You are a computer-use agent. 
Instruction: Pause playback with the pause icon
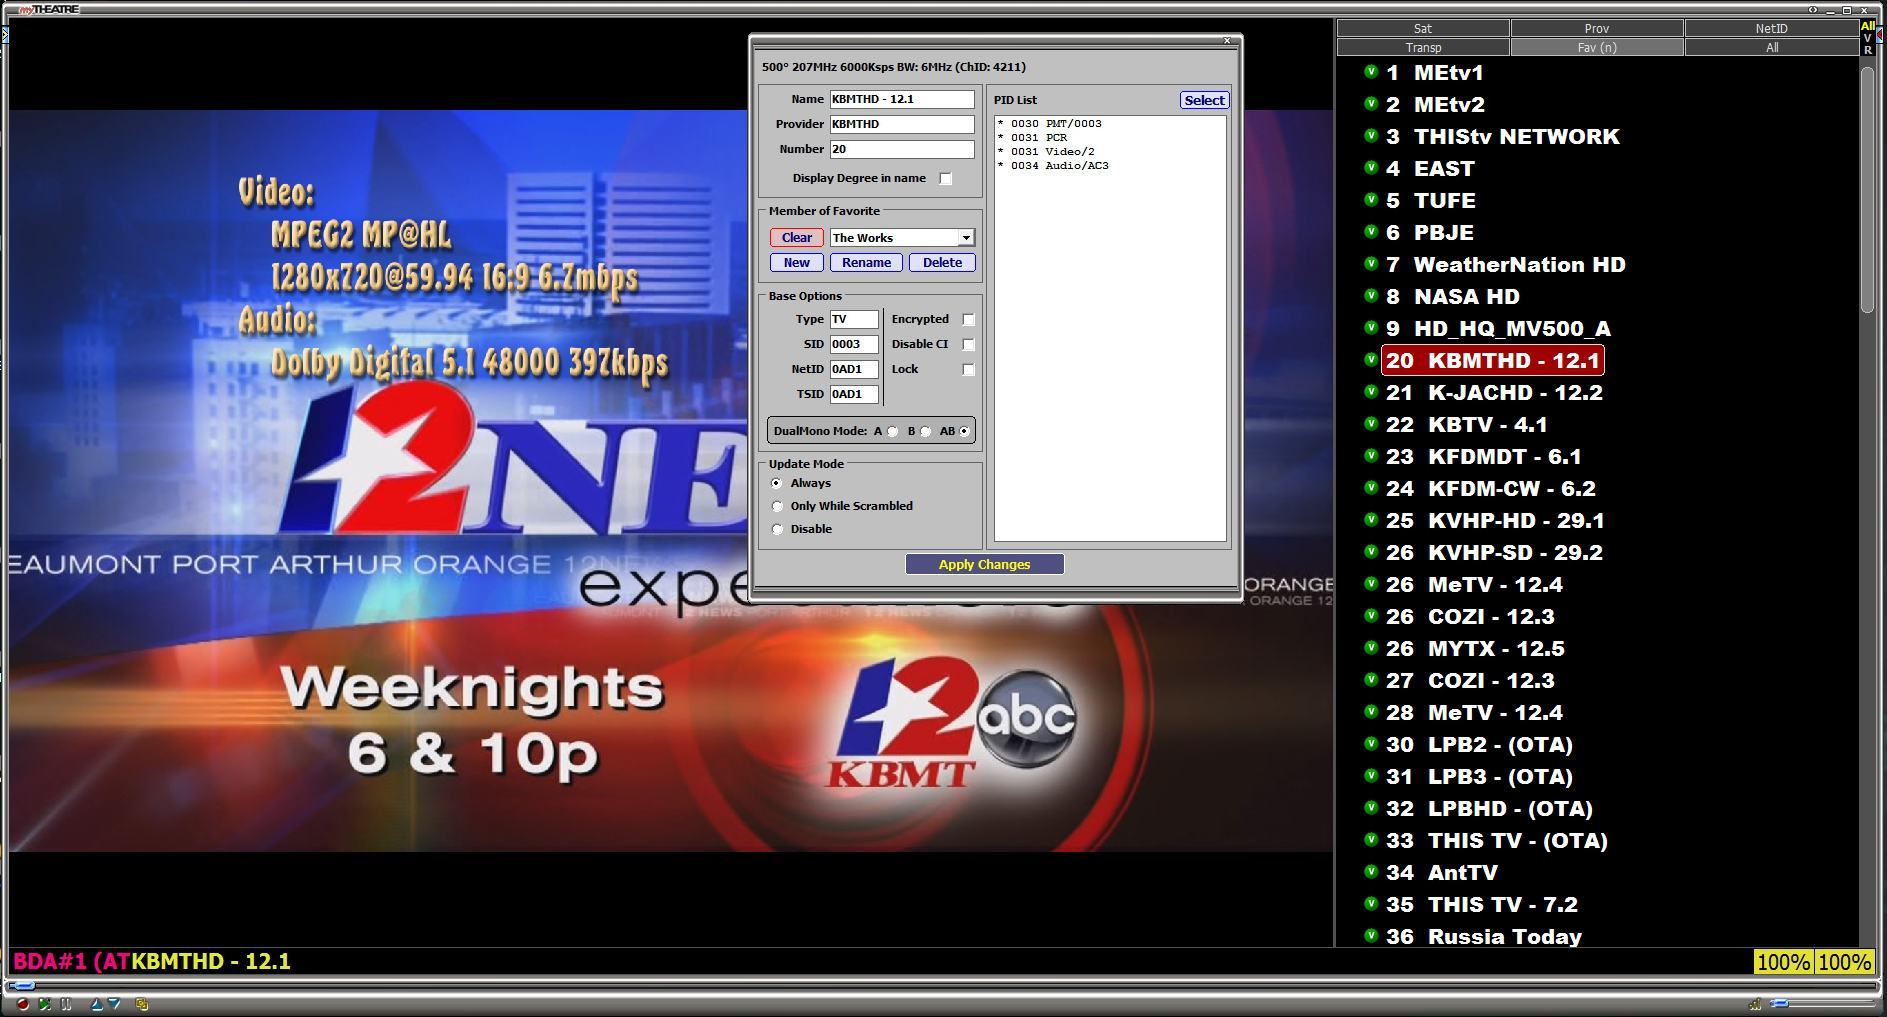pos(66,1004)
